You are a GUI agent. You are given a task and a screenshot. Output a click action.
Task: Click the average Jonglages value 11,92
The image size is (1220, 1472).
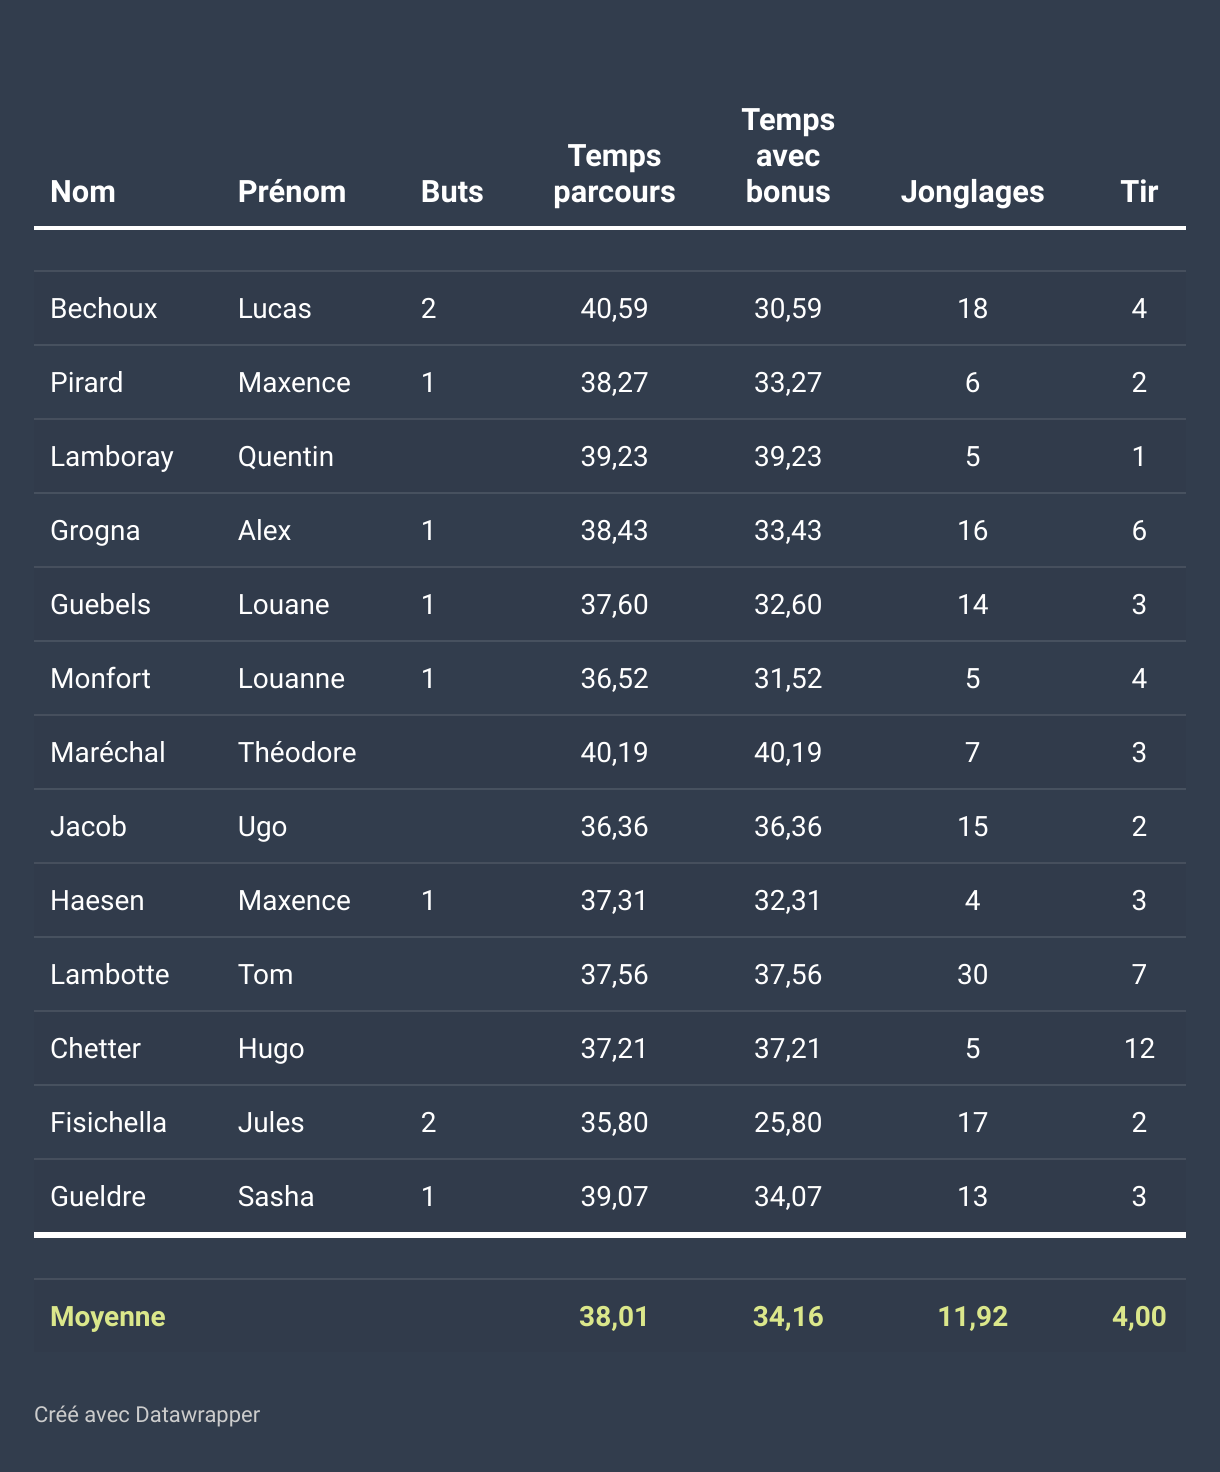click(x=972, y=1316)
